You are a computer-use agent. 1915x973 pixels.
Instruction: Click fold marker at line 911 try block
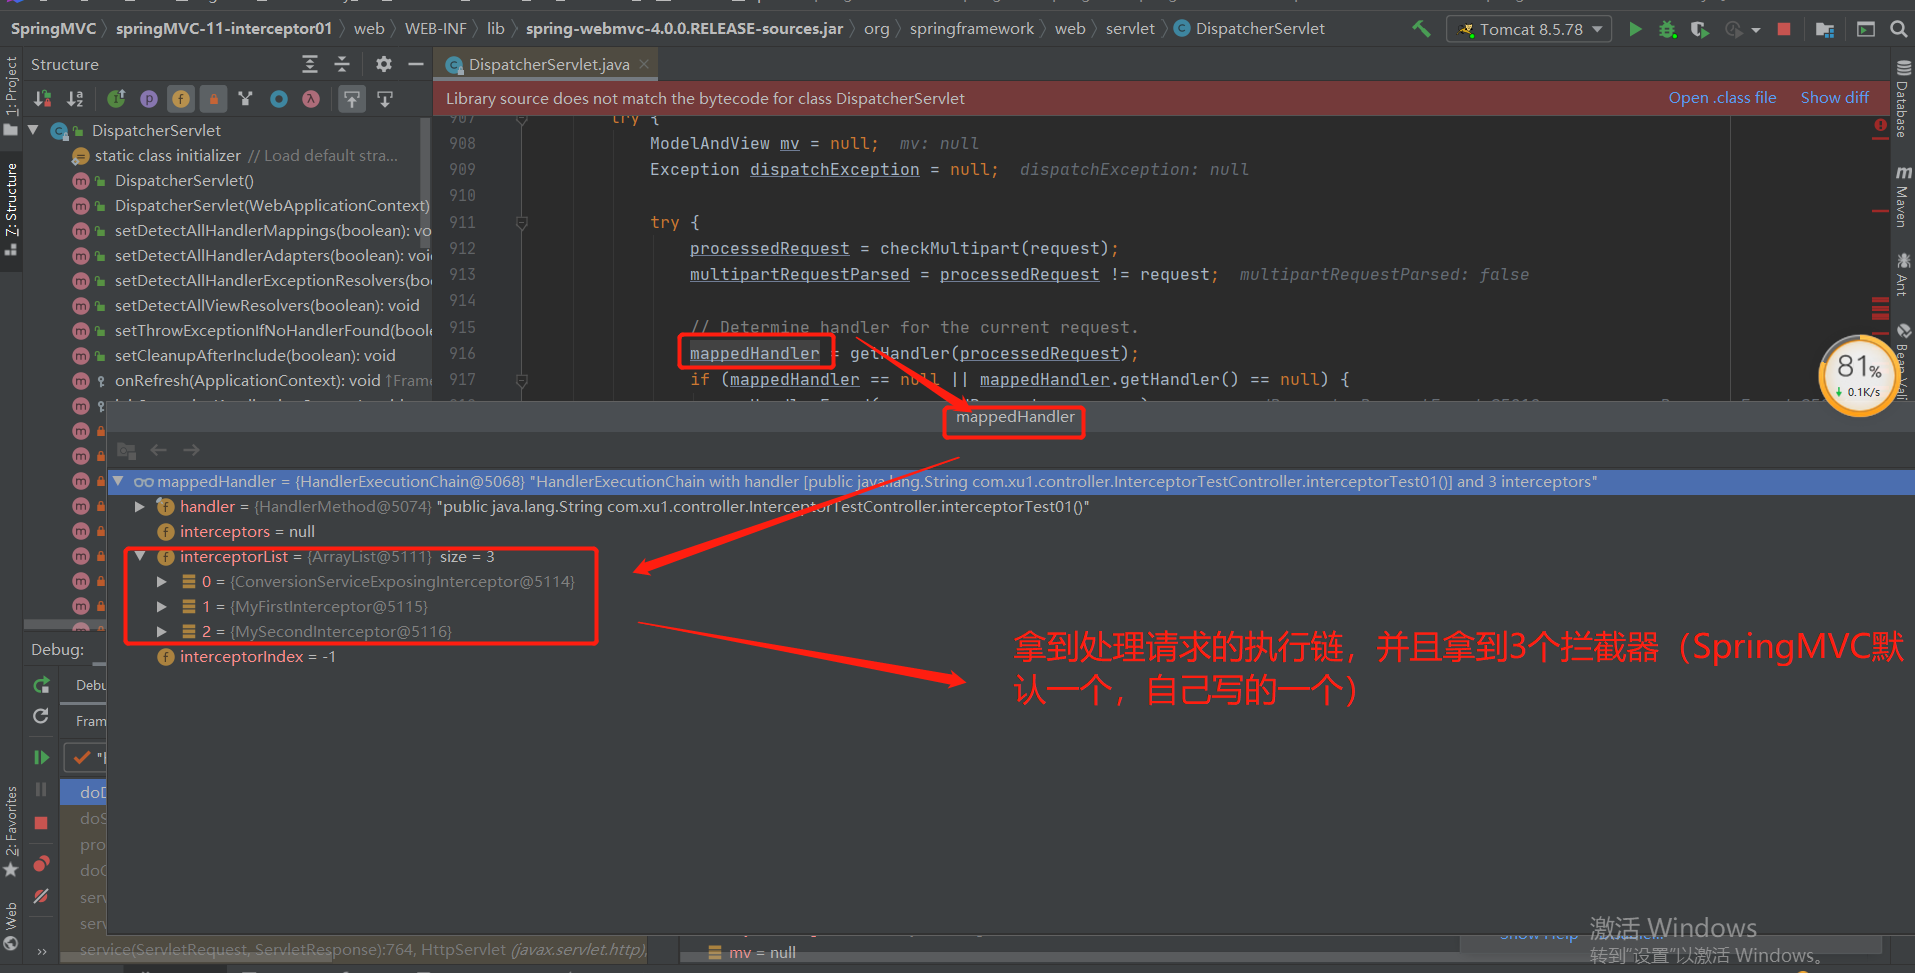521,222
